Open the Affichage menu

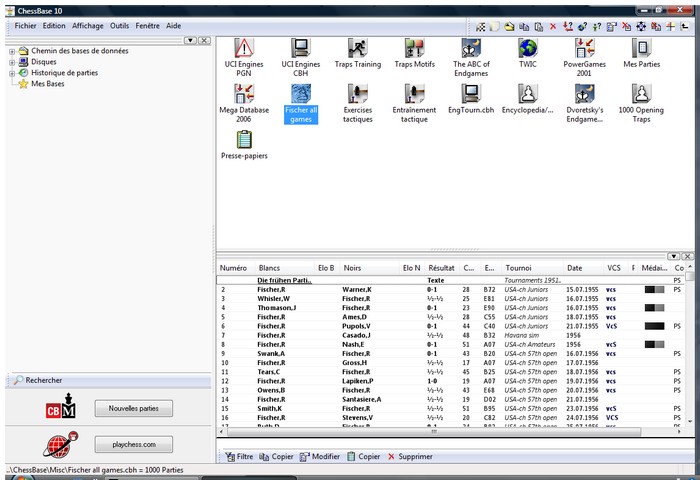(x=88, y=26)
